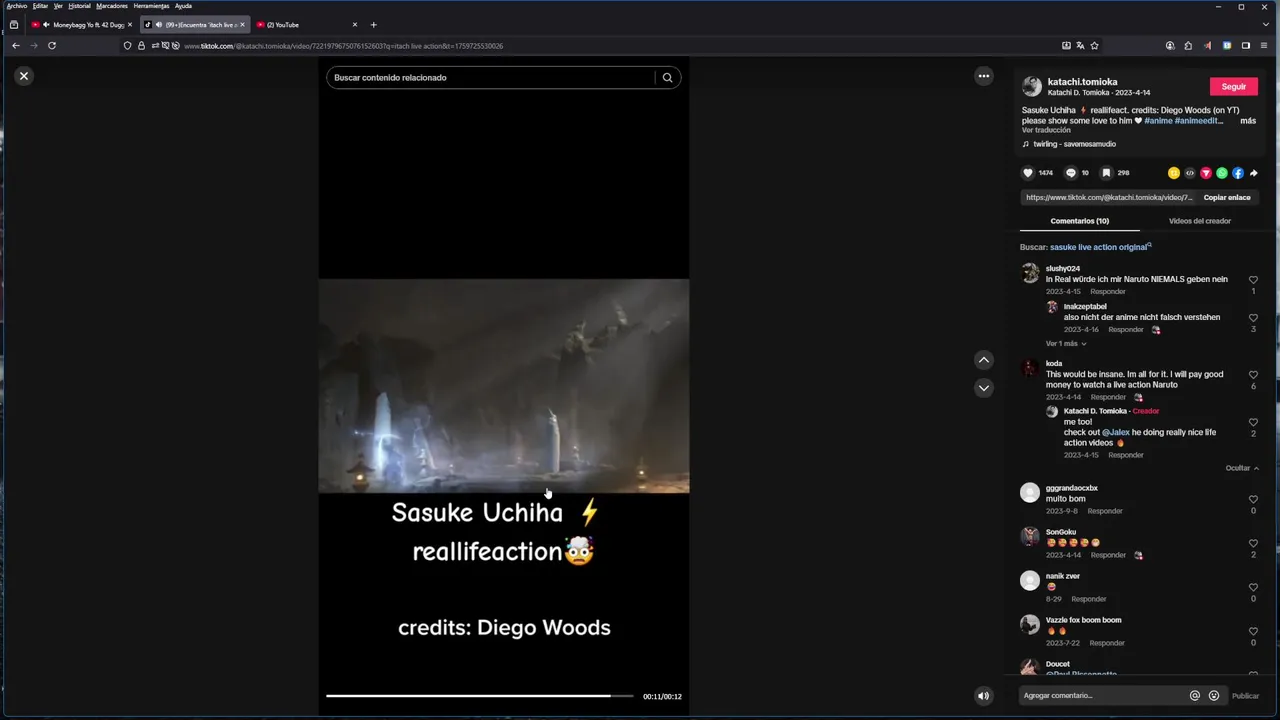Insert a mention with the @ icon
Screen dimensions: 1280x720
coord(1194,696)
